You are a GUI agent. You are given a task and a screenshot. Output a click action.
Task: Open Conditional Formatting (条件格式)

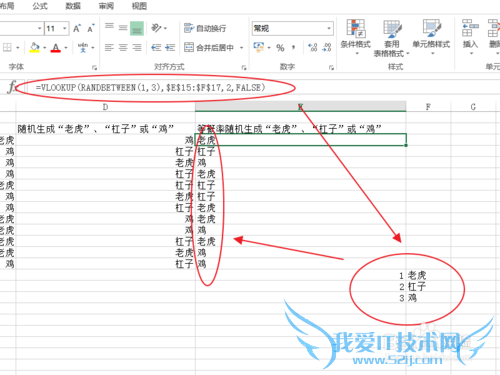point(356,37)
